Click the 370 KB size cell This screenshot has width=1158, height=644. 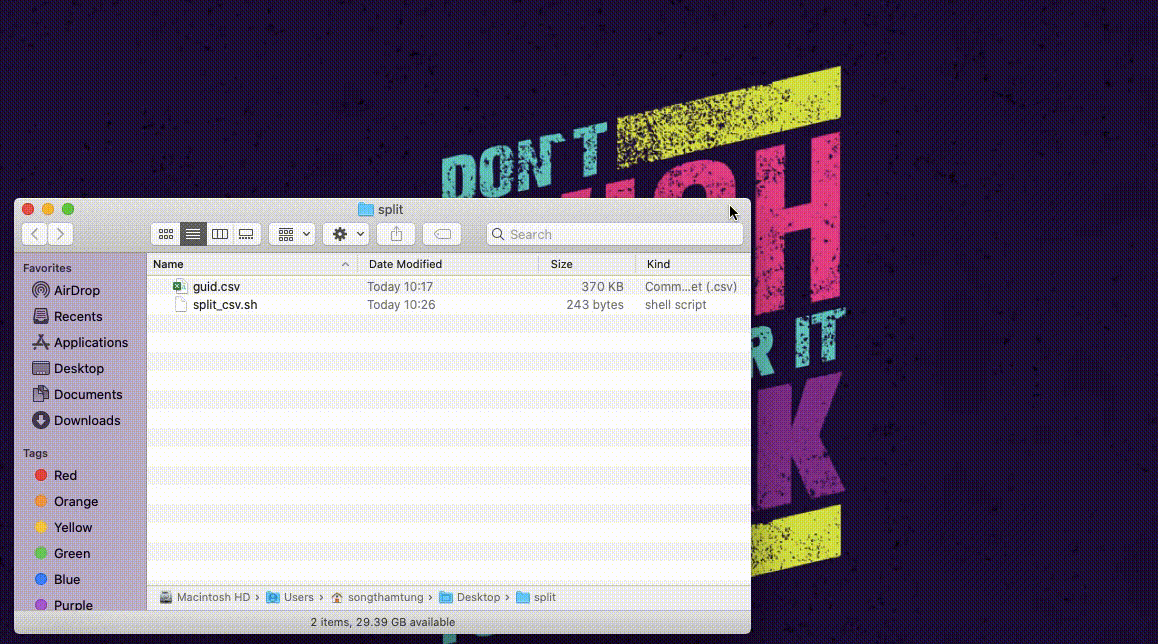click(x=602, y=287)
